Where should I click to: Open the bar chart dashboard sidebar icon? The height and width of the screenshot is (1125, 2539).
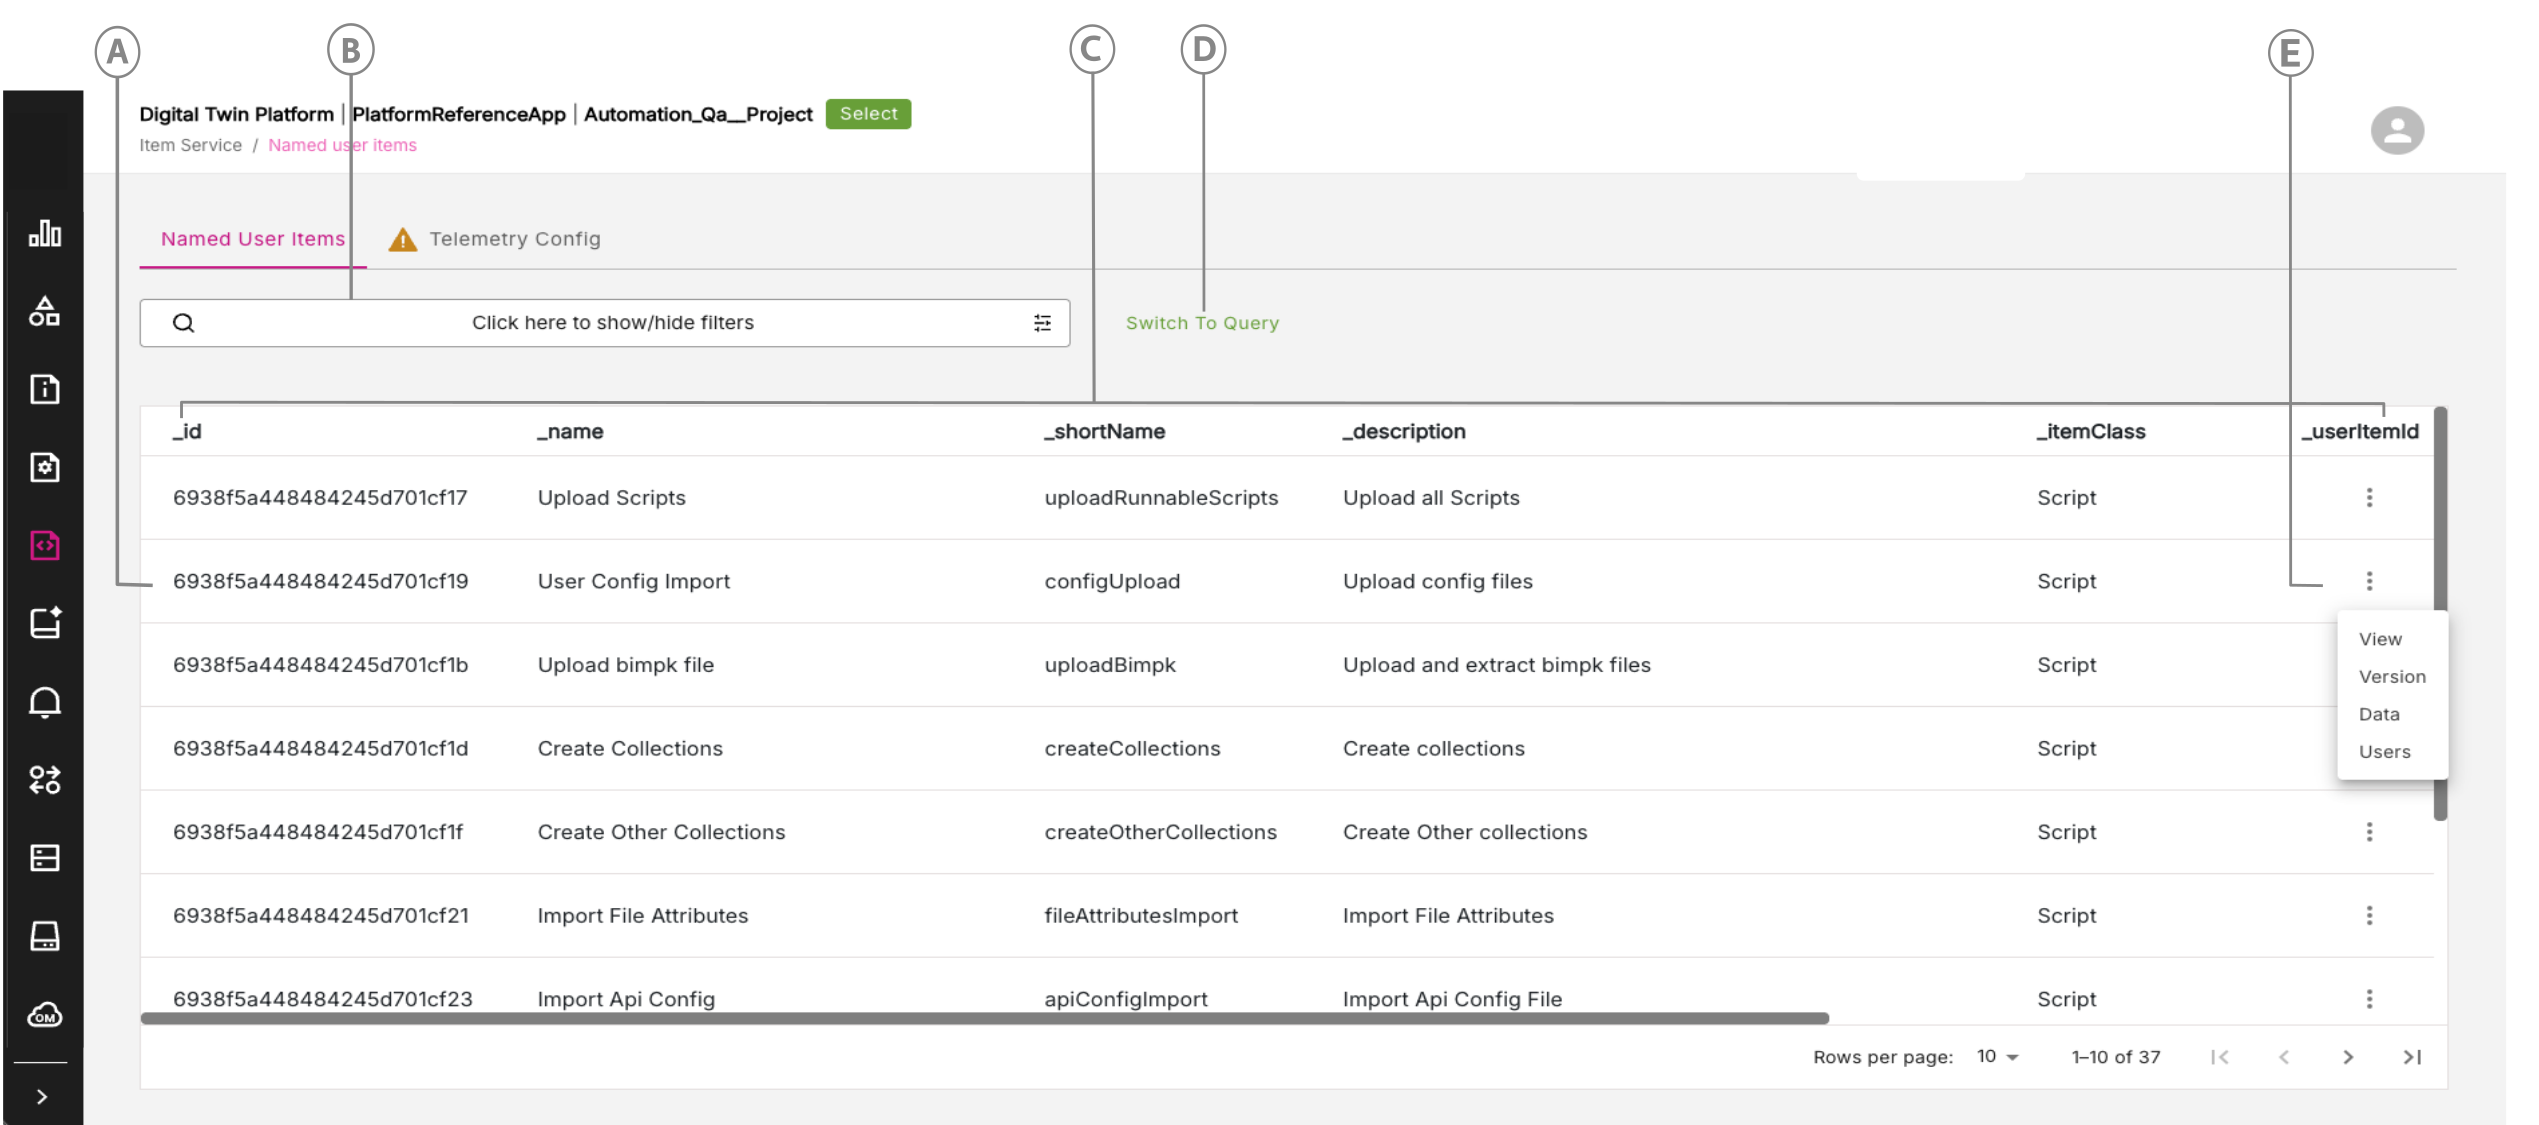45,233
